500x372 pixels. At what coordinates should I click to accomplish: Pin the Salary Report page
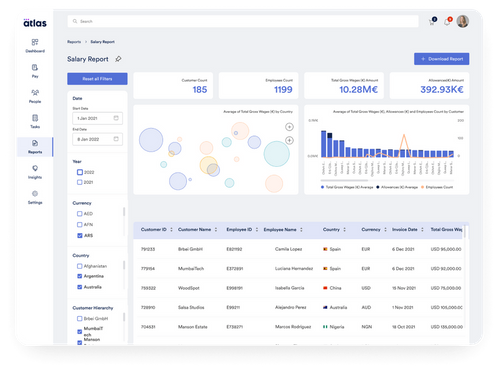tap(118, 59)
